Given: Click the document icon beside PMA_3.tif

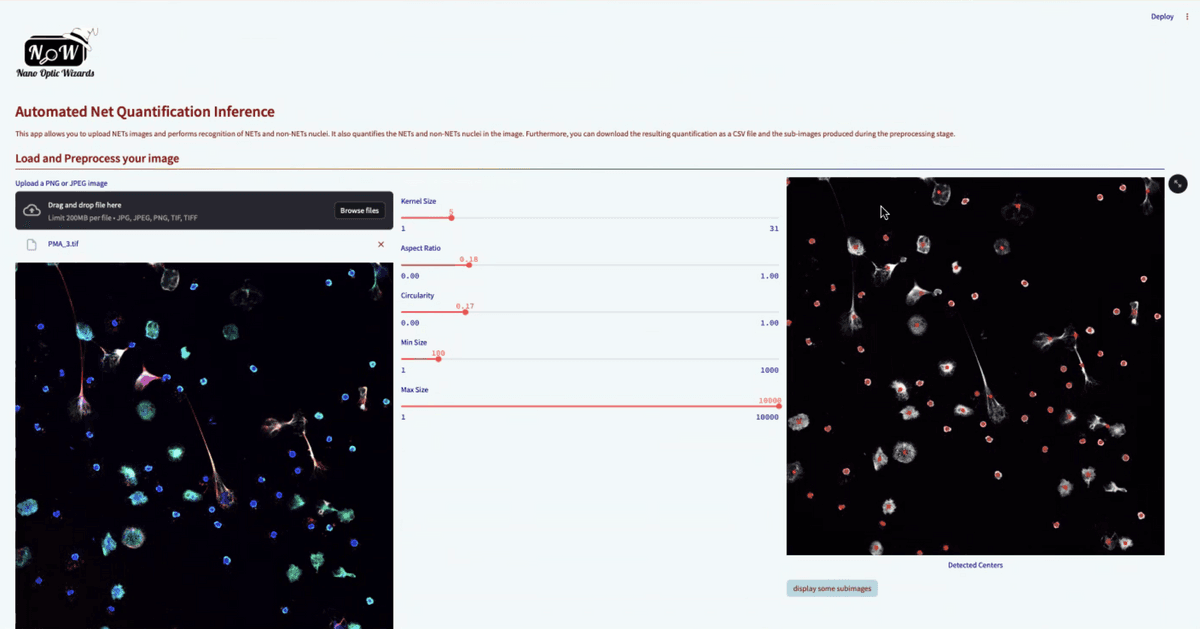Looking at the screenshot, I should click(31, 243).
